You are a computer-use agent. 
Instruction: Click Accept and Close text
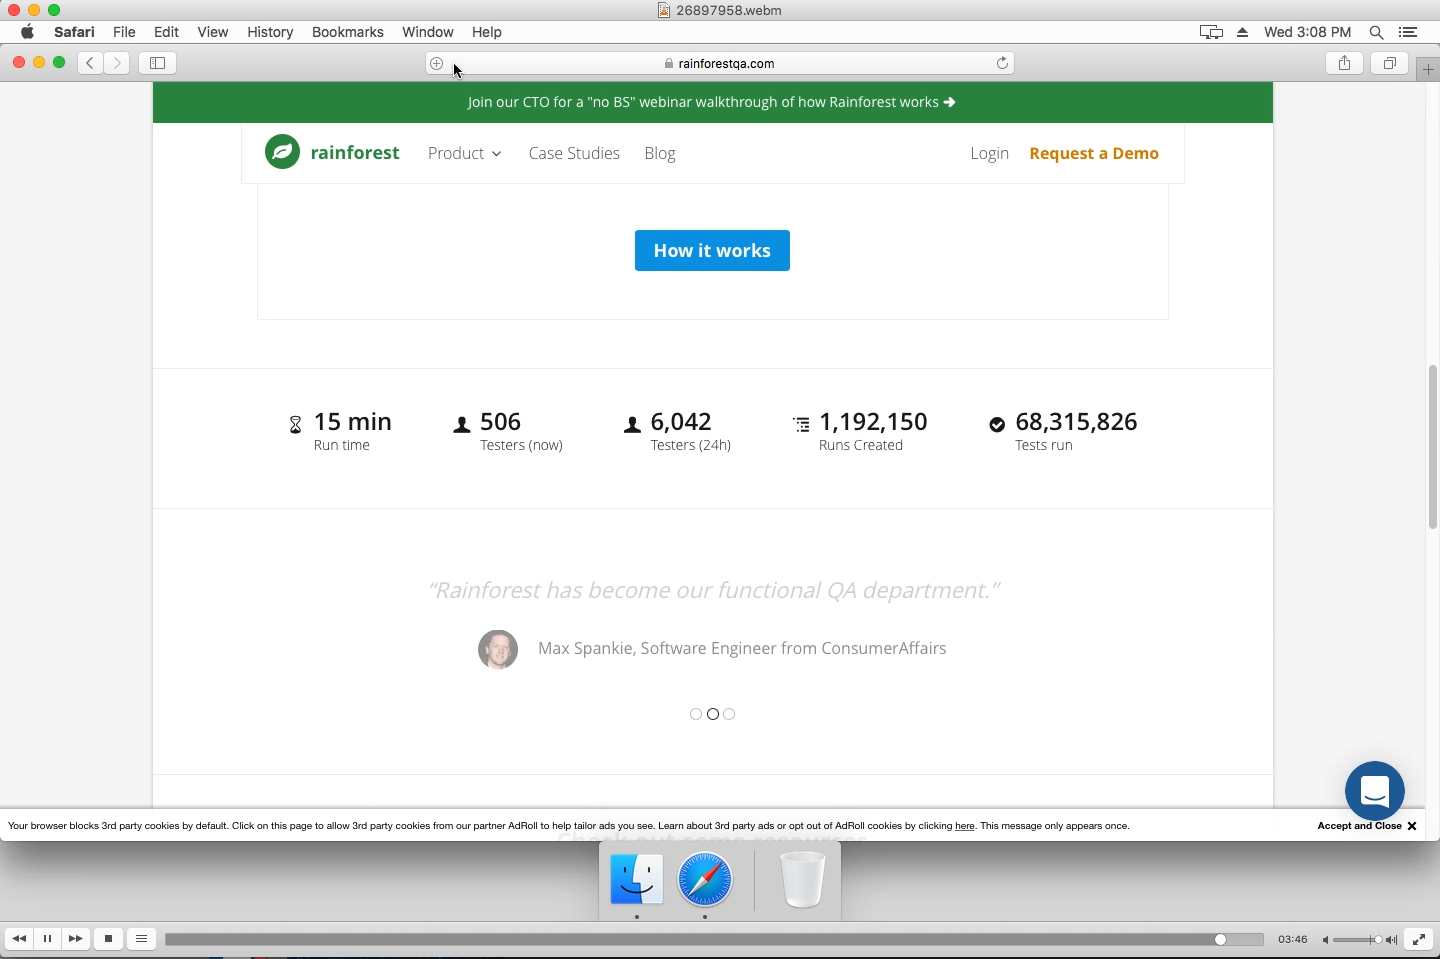[x=1360, y=826]
